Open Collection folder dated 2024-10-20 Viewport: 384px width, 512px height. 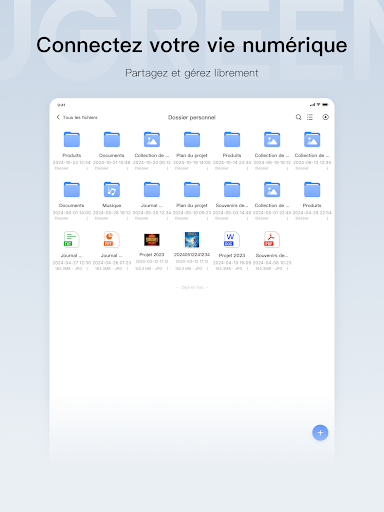pos(152,140)
